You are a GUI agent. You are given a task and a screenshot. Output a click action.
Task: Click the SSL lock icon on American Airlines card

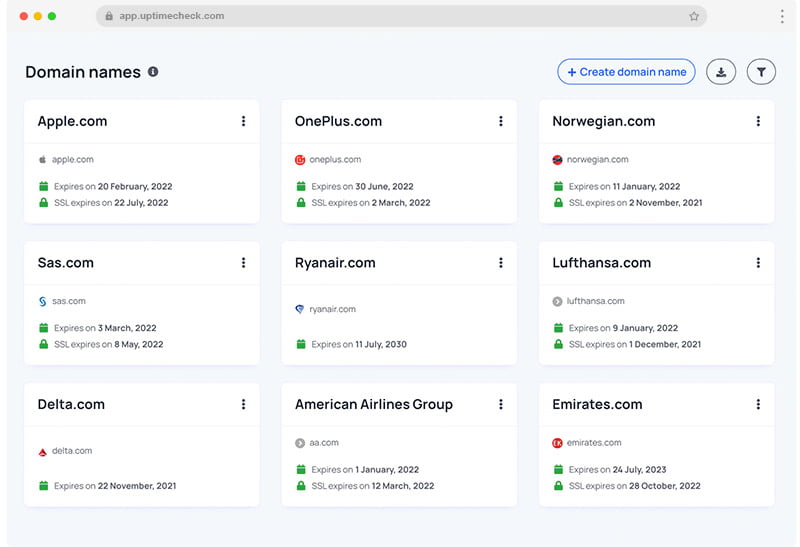pyautogui.click(x=301, y=486)
